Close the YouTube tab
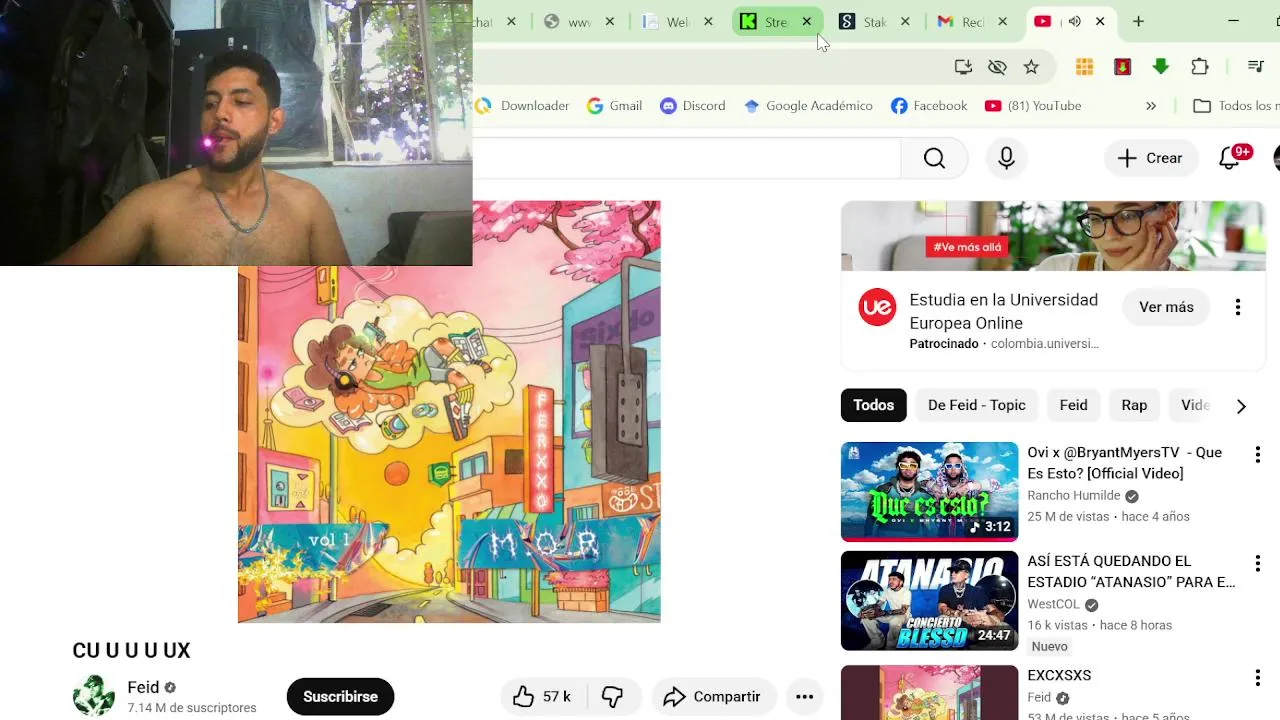1280x720 pixels. [x=1100, y=21]
